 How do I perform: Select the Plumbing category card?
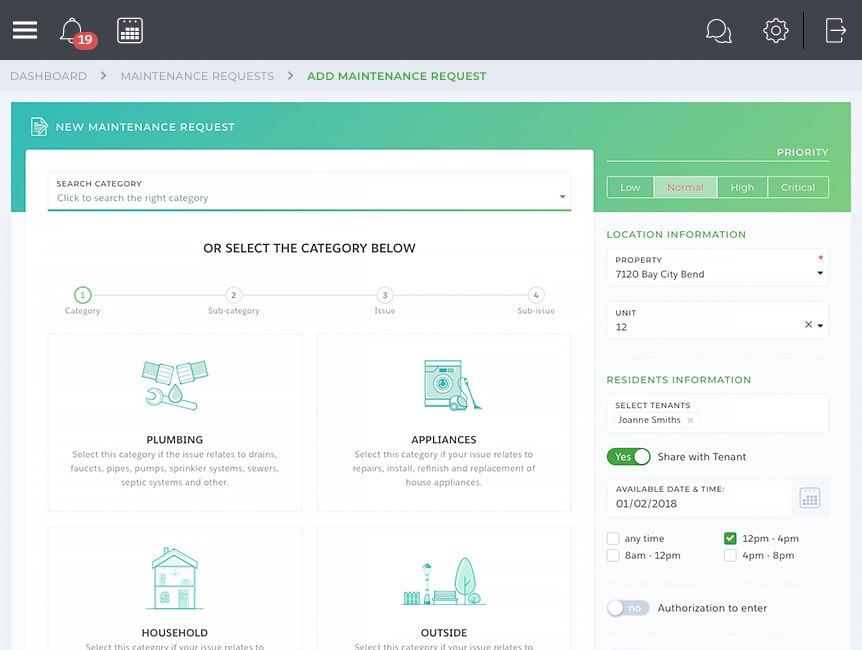pos(175,422)
